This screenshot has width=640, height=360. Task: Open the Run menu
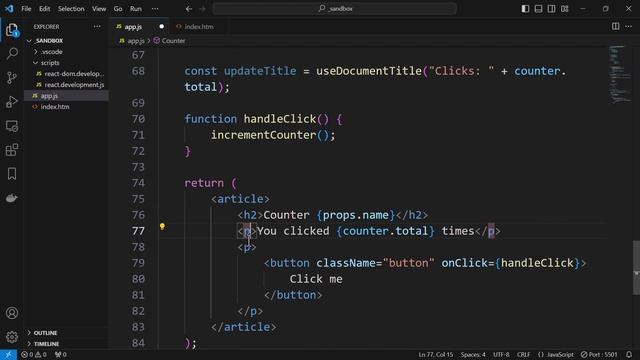coord(136,9)
